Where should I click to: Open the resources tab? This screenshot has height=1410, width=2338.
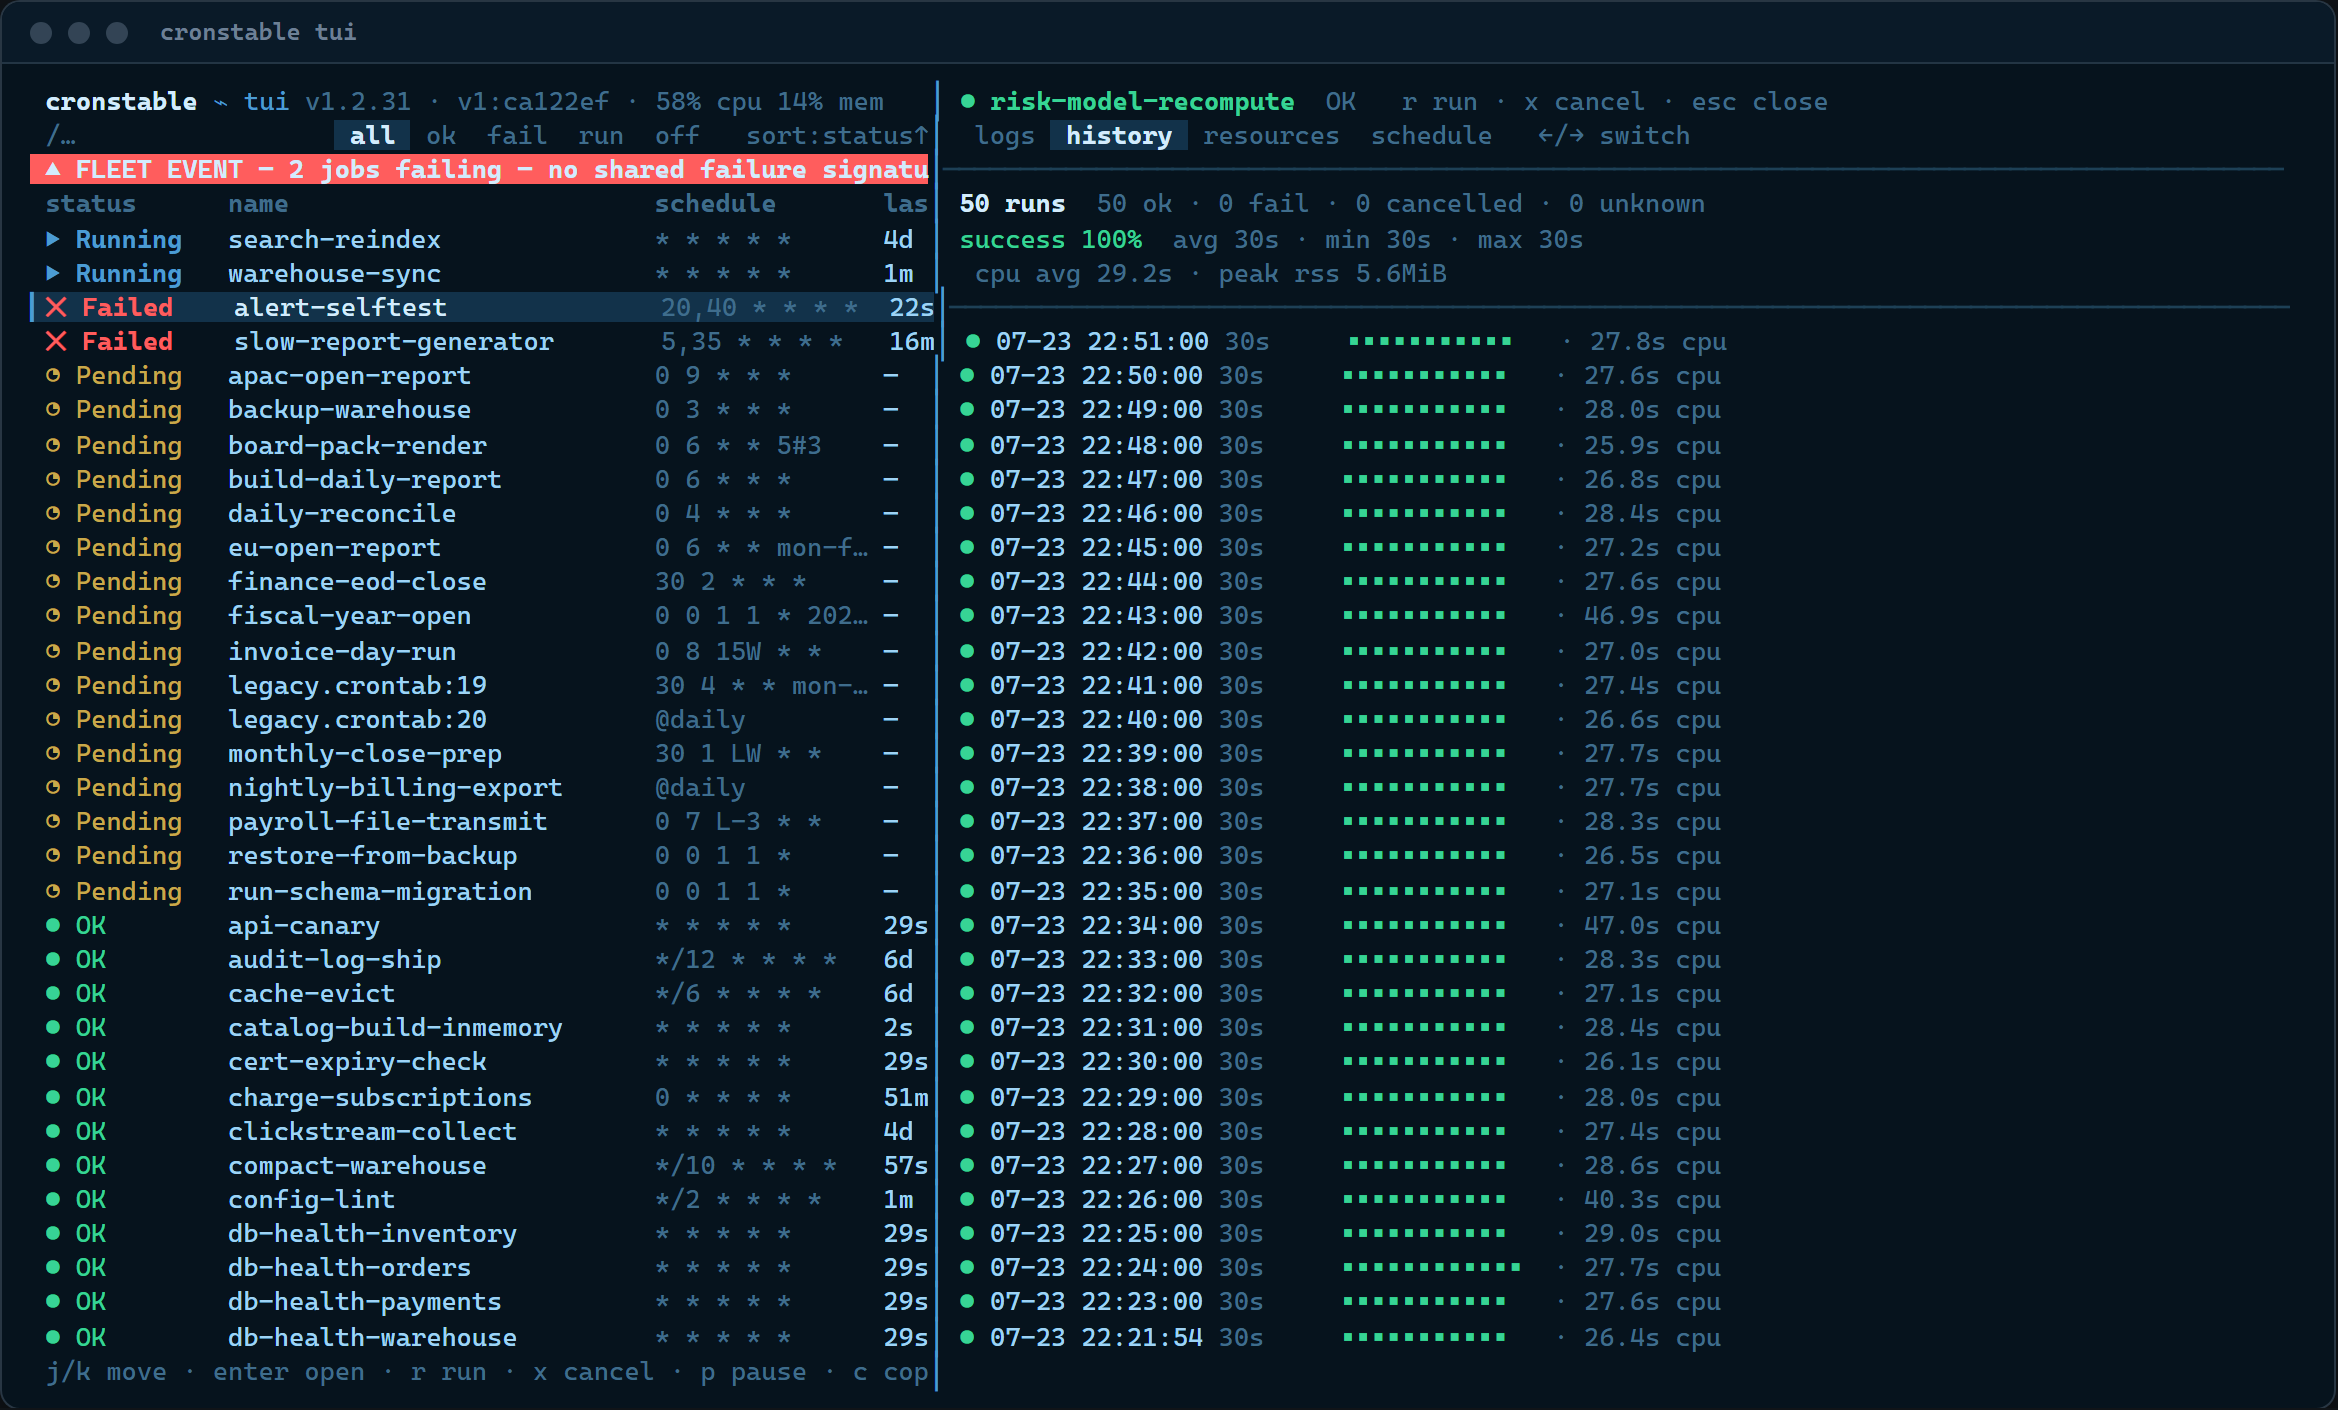coord(1271,135)
